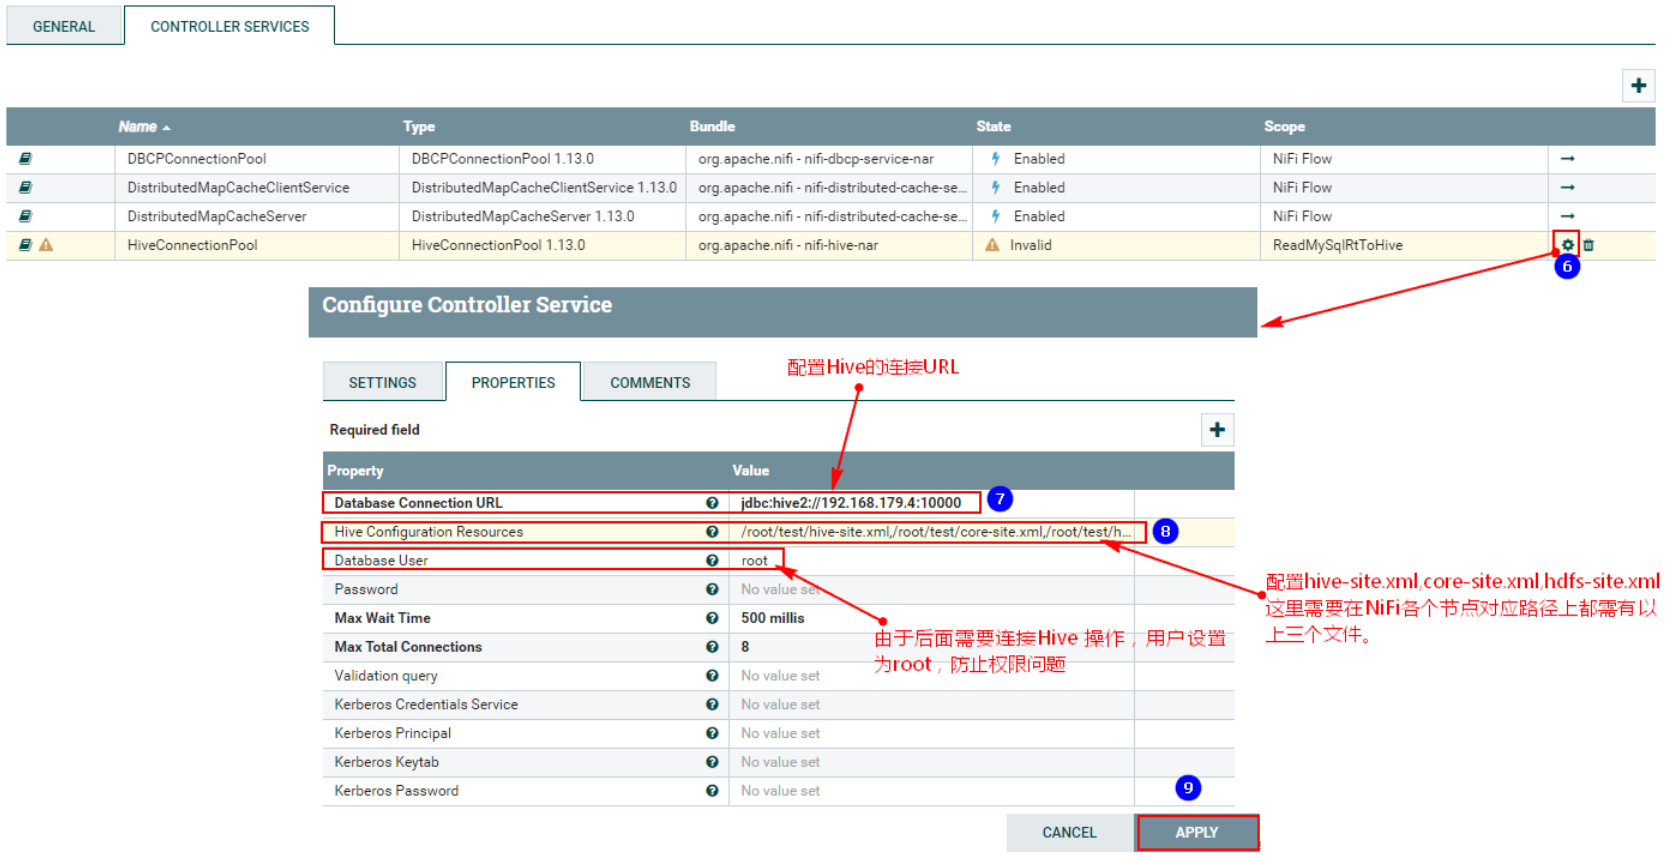Click the Enabled bolt icon for DBCPConnectionPool
This screenshot has height=857, width=1669.
996,159
